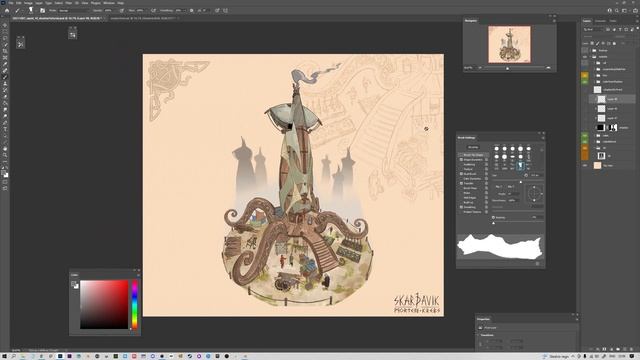
Task: Switch to the Channels tab
Action: [x=600, y=21]
